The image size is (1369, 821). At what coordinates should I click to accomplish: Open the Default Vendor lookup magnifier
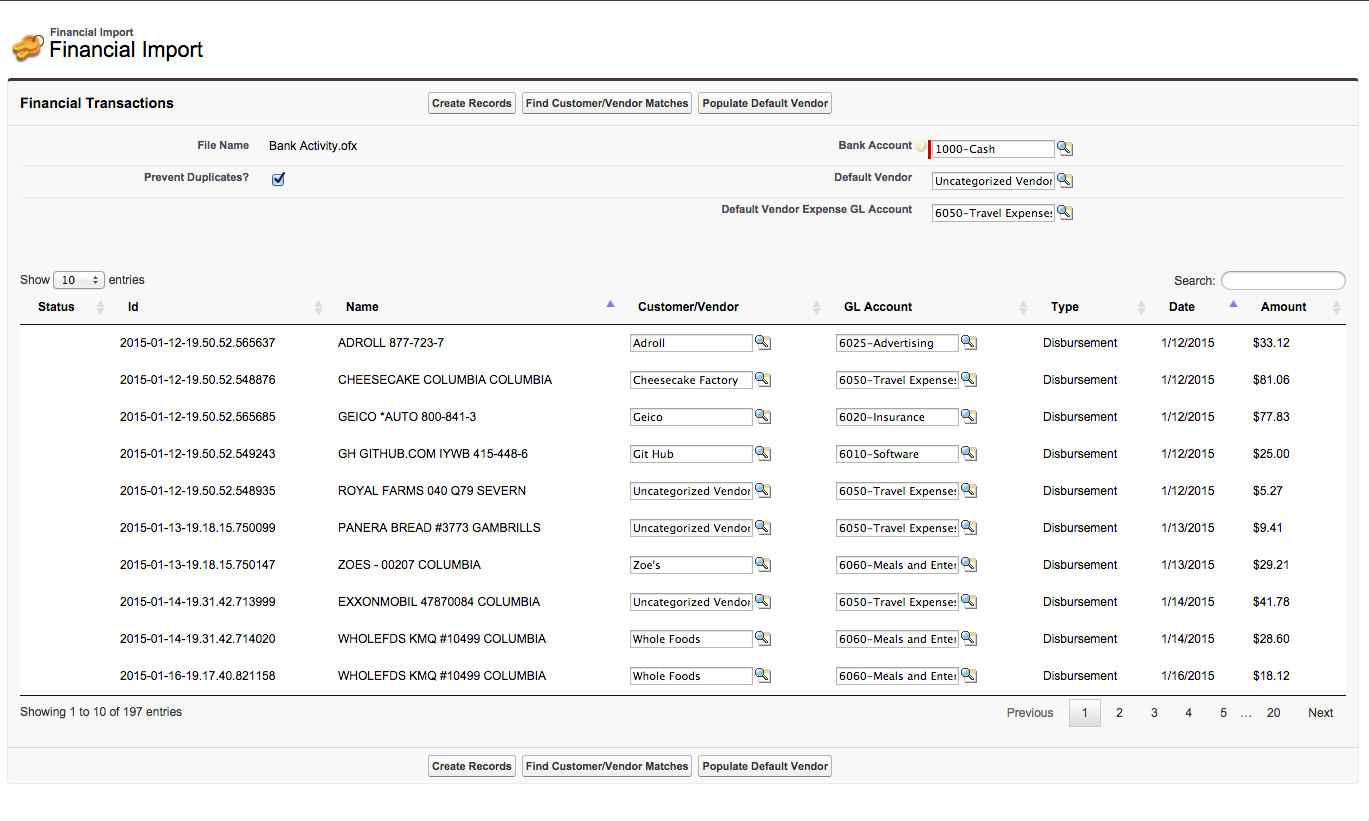click(1064, 180)
